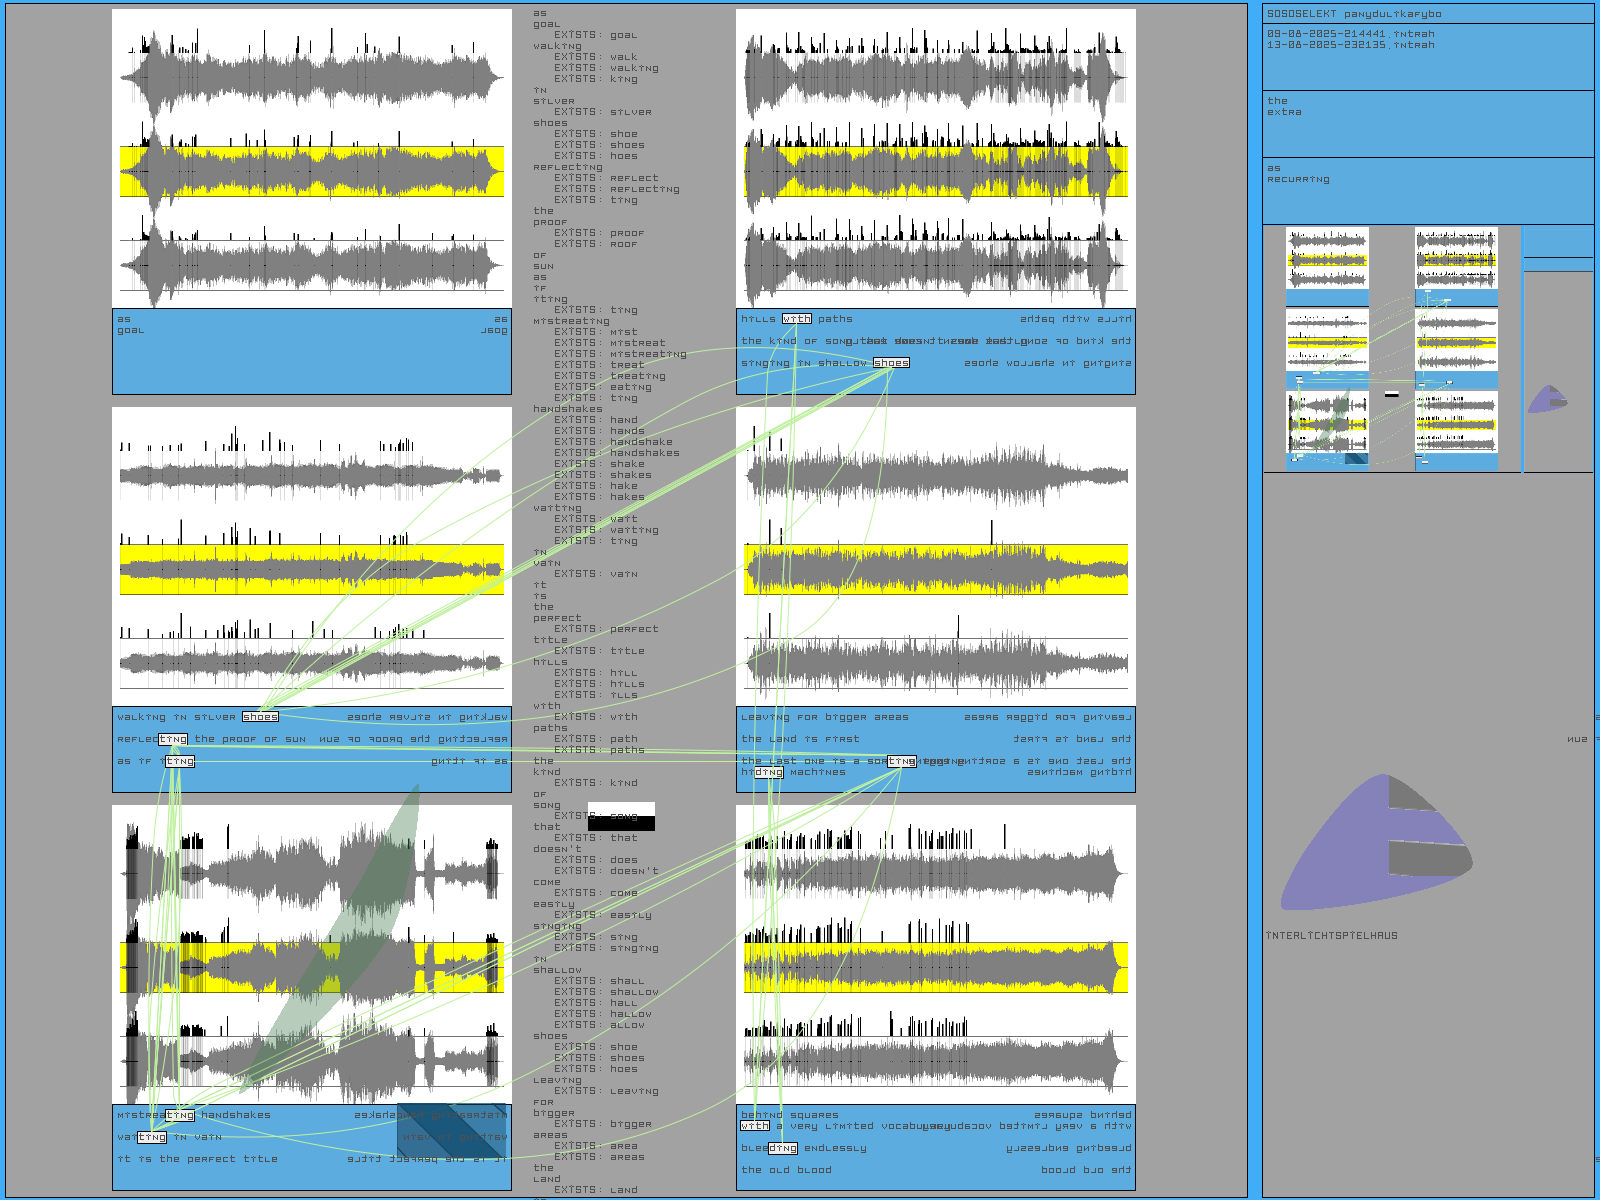Click the black and white block beside song

(x=621, y=816)
